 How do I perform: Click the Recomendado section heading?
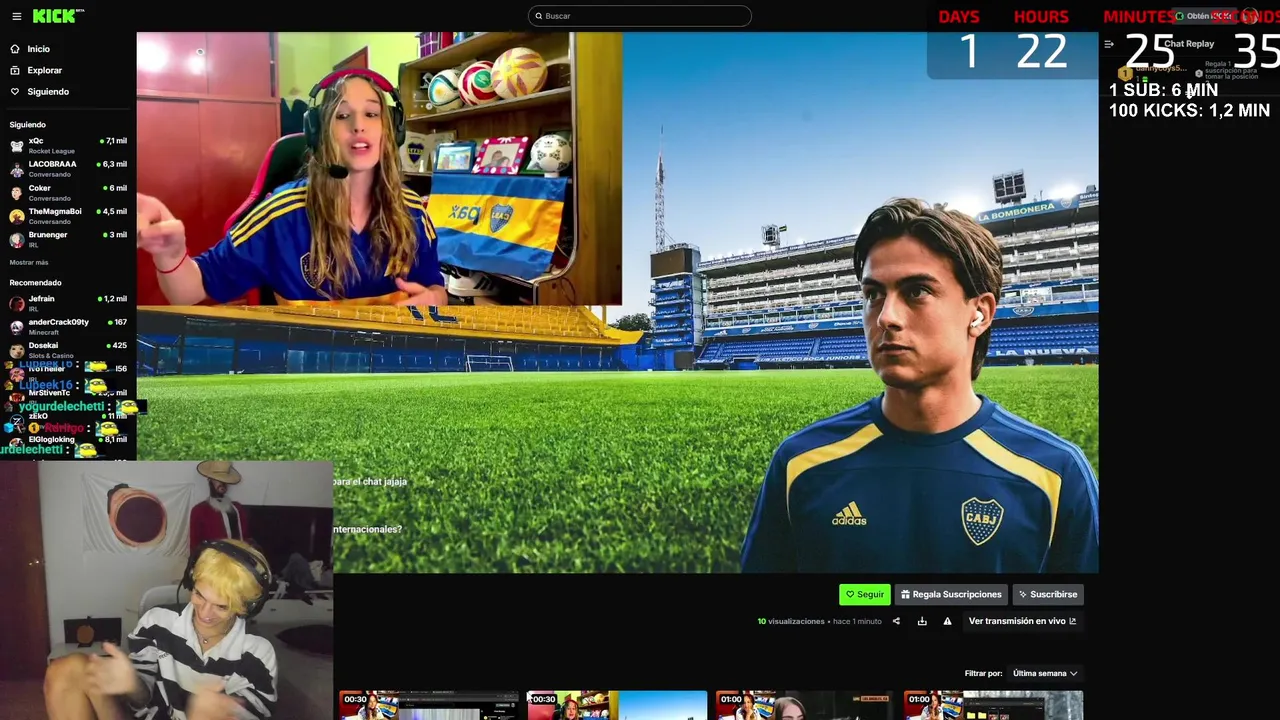(x=35, y=283)
